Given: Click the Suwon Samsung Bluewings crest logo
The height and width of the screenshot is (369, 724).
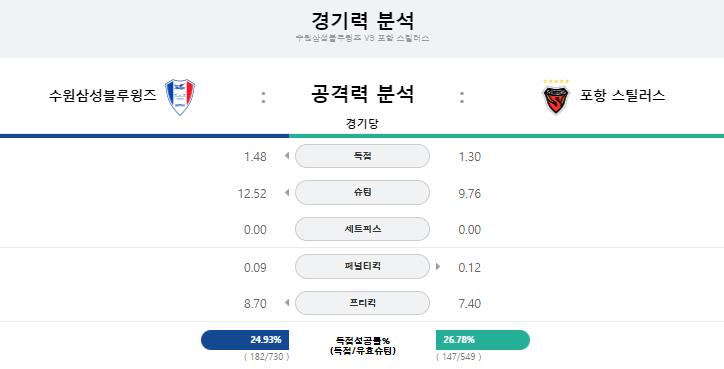Looking at the screenshot, I should coord(180,97).
